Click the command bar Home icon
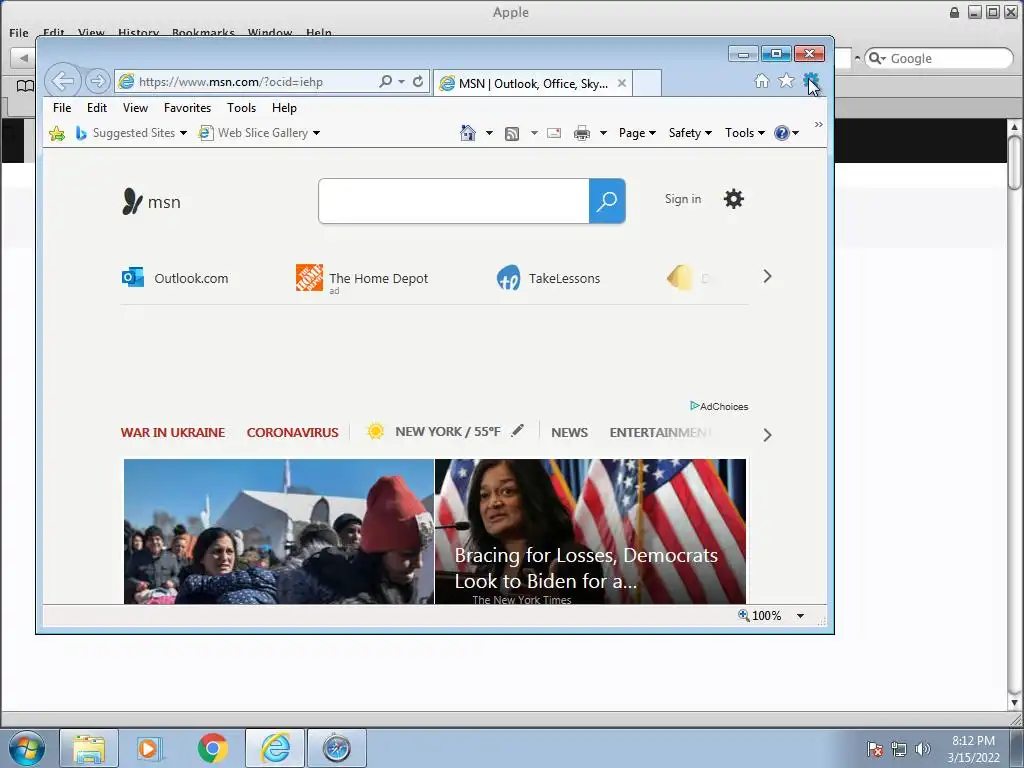Image resolution: width=1024 pixels, height=768 pixels. [x=468, y=133]
